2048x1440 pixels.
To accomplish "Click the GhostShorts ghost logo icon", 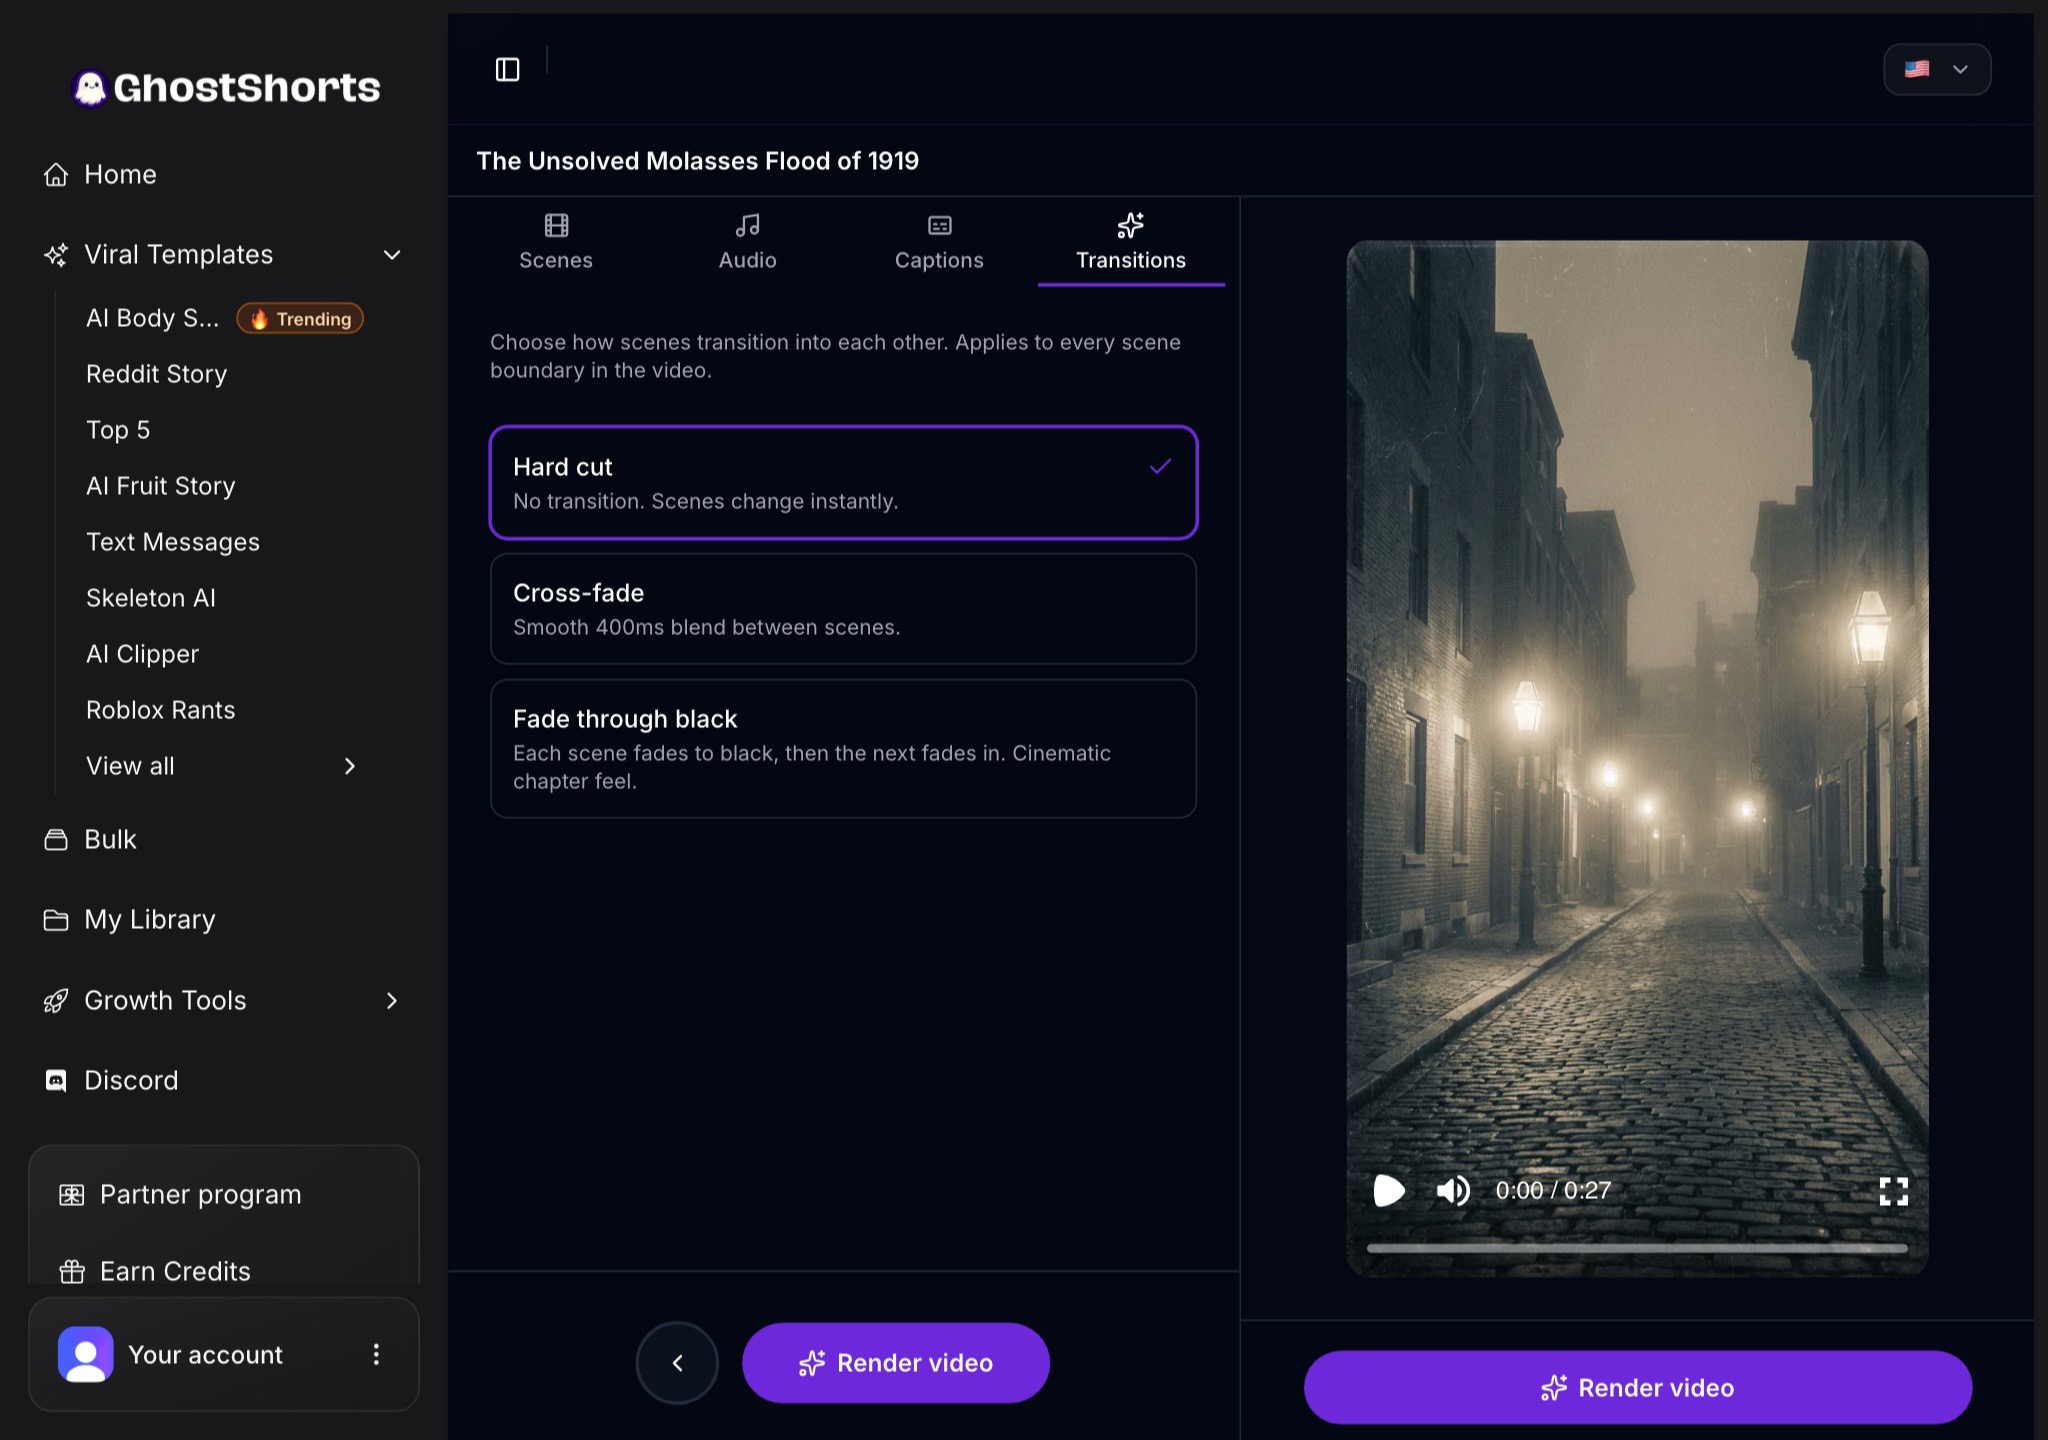I will (90, 88).
